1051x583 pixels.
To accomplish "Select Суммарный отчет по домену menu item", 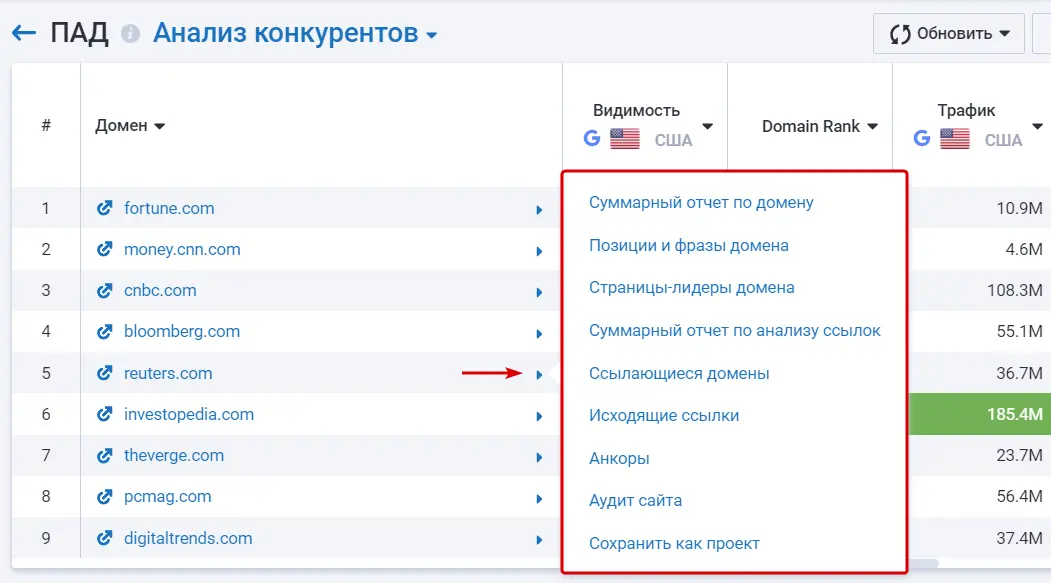I will tap(701, 202).
